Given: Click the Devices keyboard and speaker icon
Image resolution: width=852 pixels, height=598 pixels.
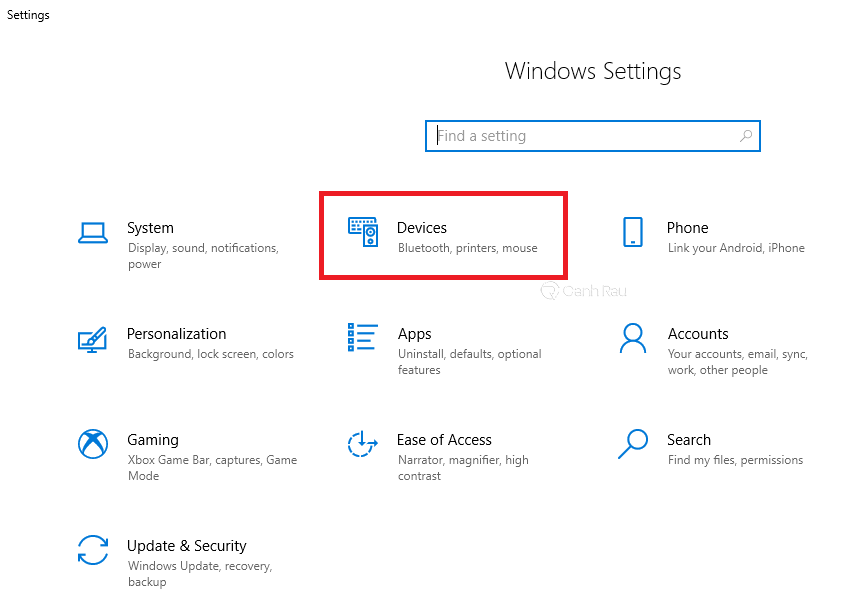Looking at the screenshot, I should (x=363, y=232).
